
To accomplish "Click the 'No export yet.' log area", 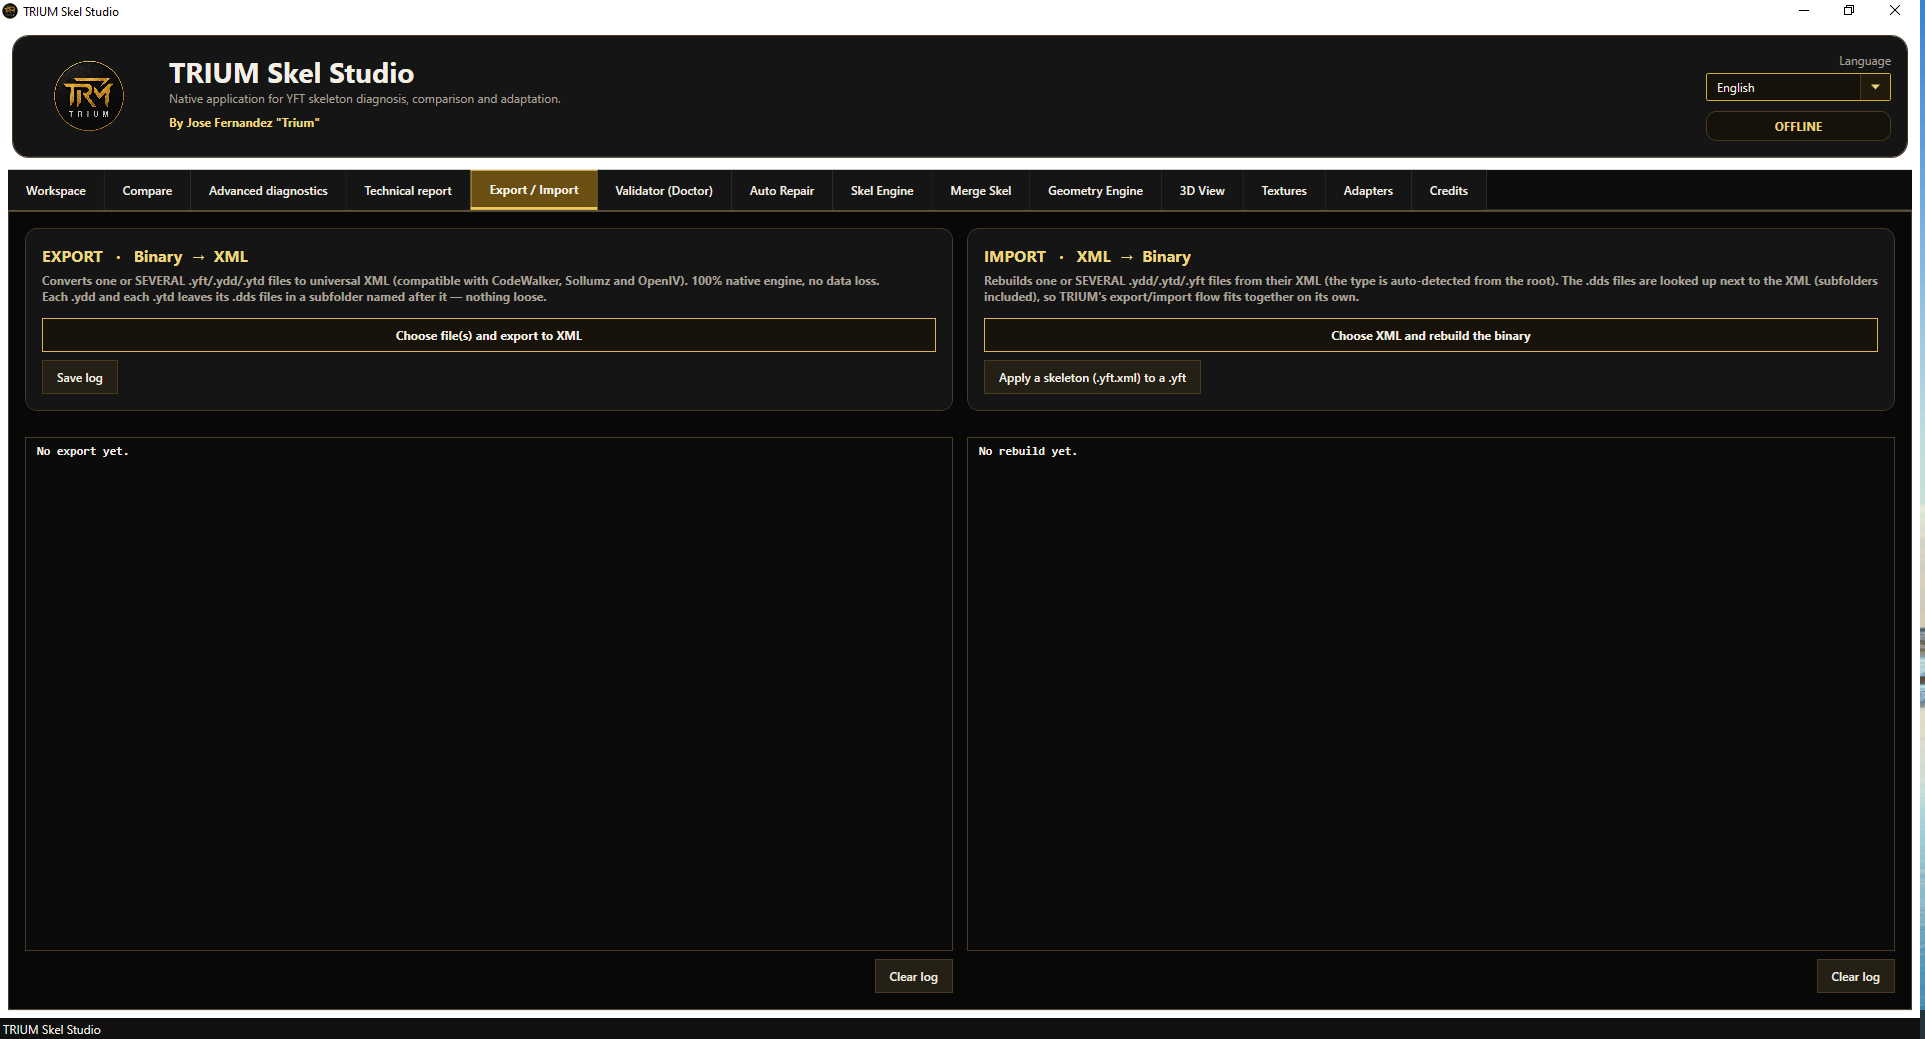I will click(x=489, y=694).
